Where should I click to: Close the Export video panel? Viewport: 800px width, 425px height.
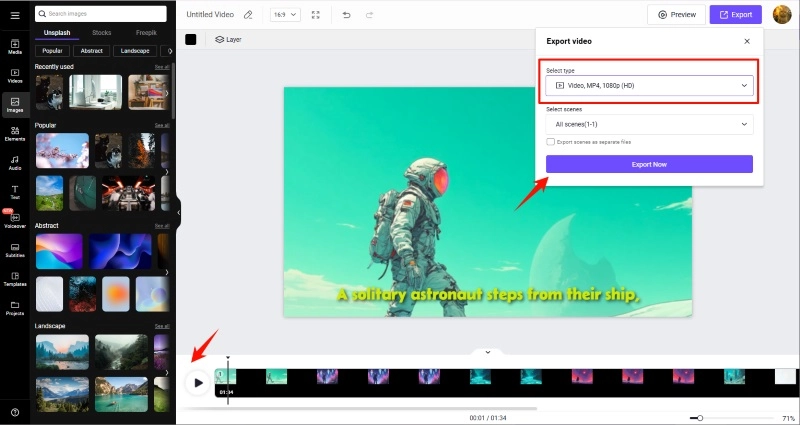pyautogui.click(x=747, y=41)
